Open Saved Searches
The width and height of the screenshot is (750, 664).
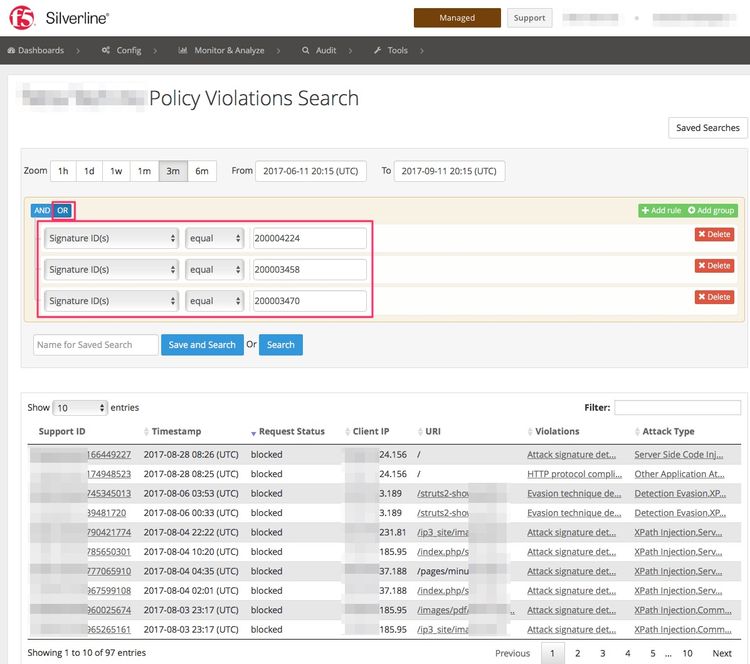707,128
